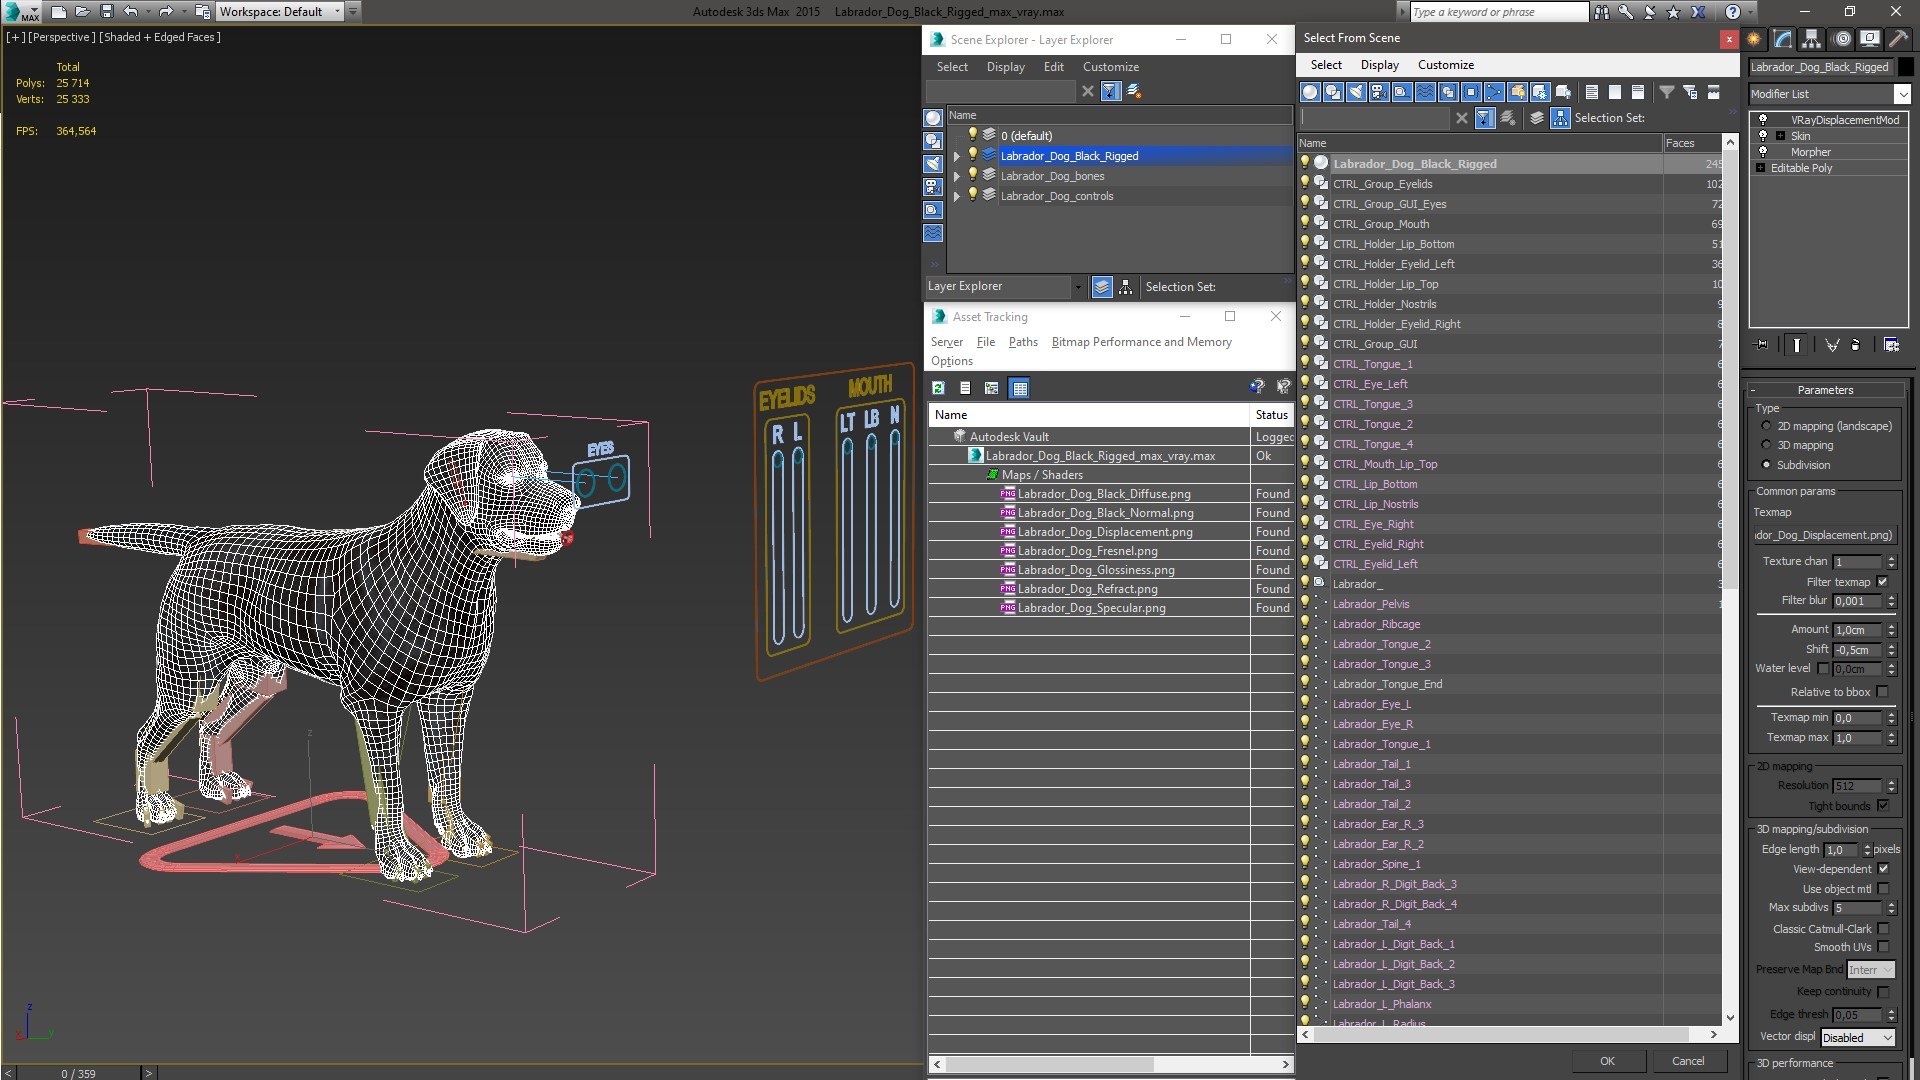Viewport: 1920px width, 1080px height.
Task: Click Select Invert icon in Select From Scene
Action: pyautogui.click(x=1638, y=92)
